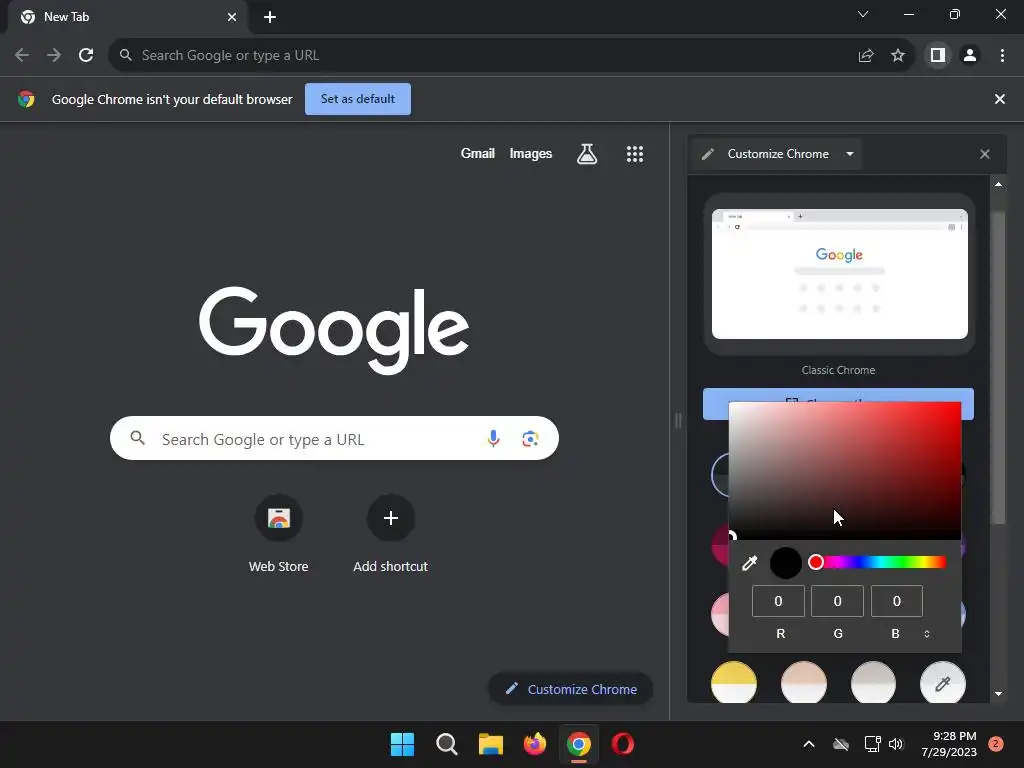Show hidden system tray icons
This screenshot has height=768, width=1024.
808,744
